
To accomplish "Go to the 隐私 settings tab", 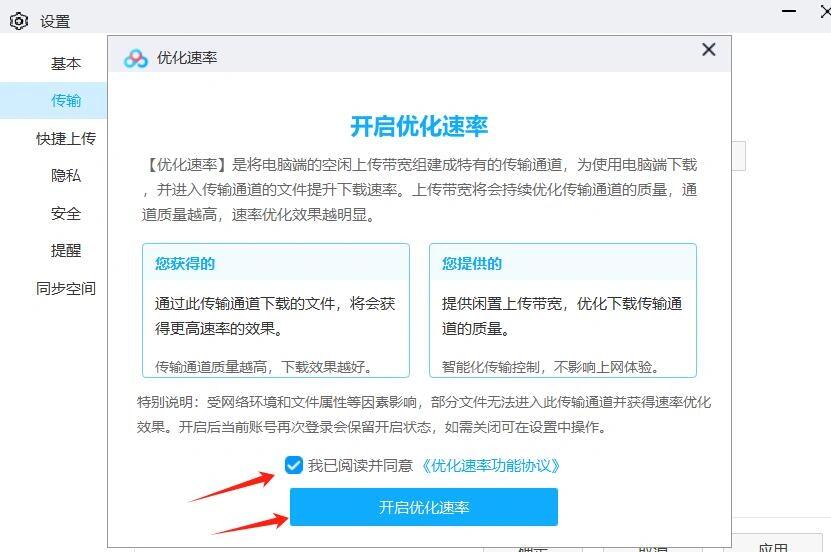I will (x=66, y=175).
